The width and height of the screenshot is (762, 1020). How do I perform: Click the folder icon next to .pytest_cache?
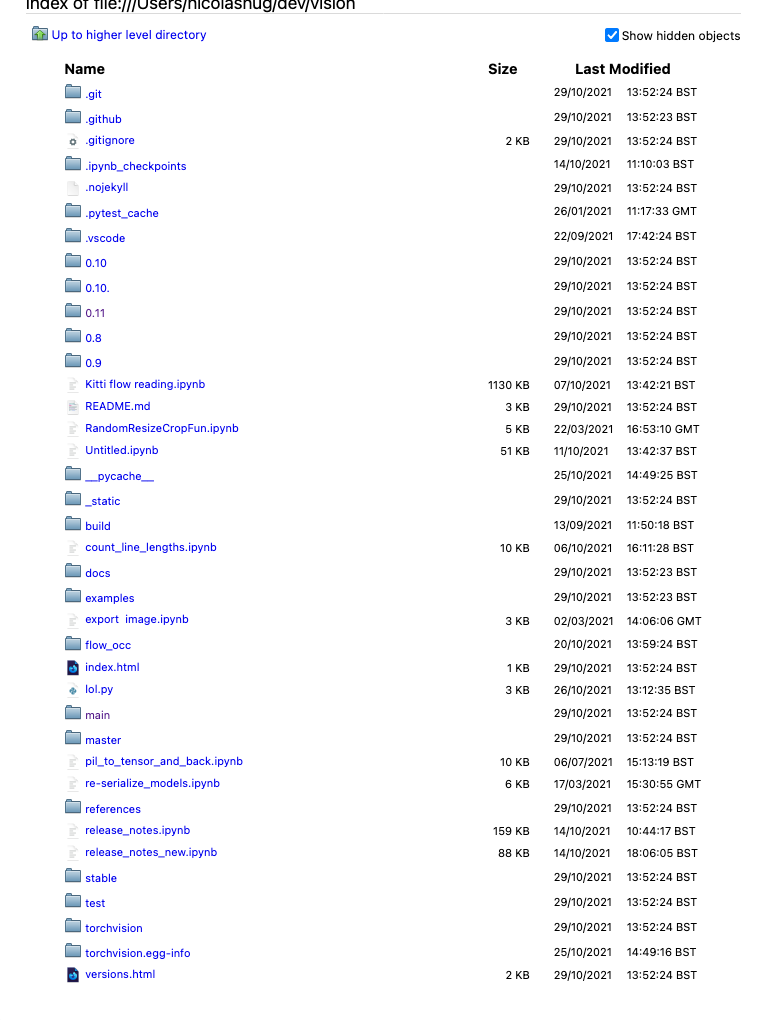tap(73, 210)
